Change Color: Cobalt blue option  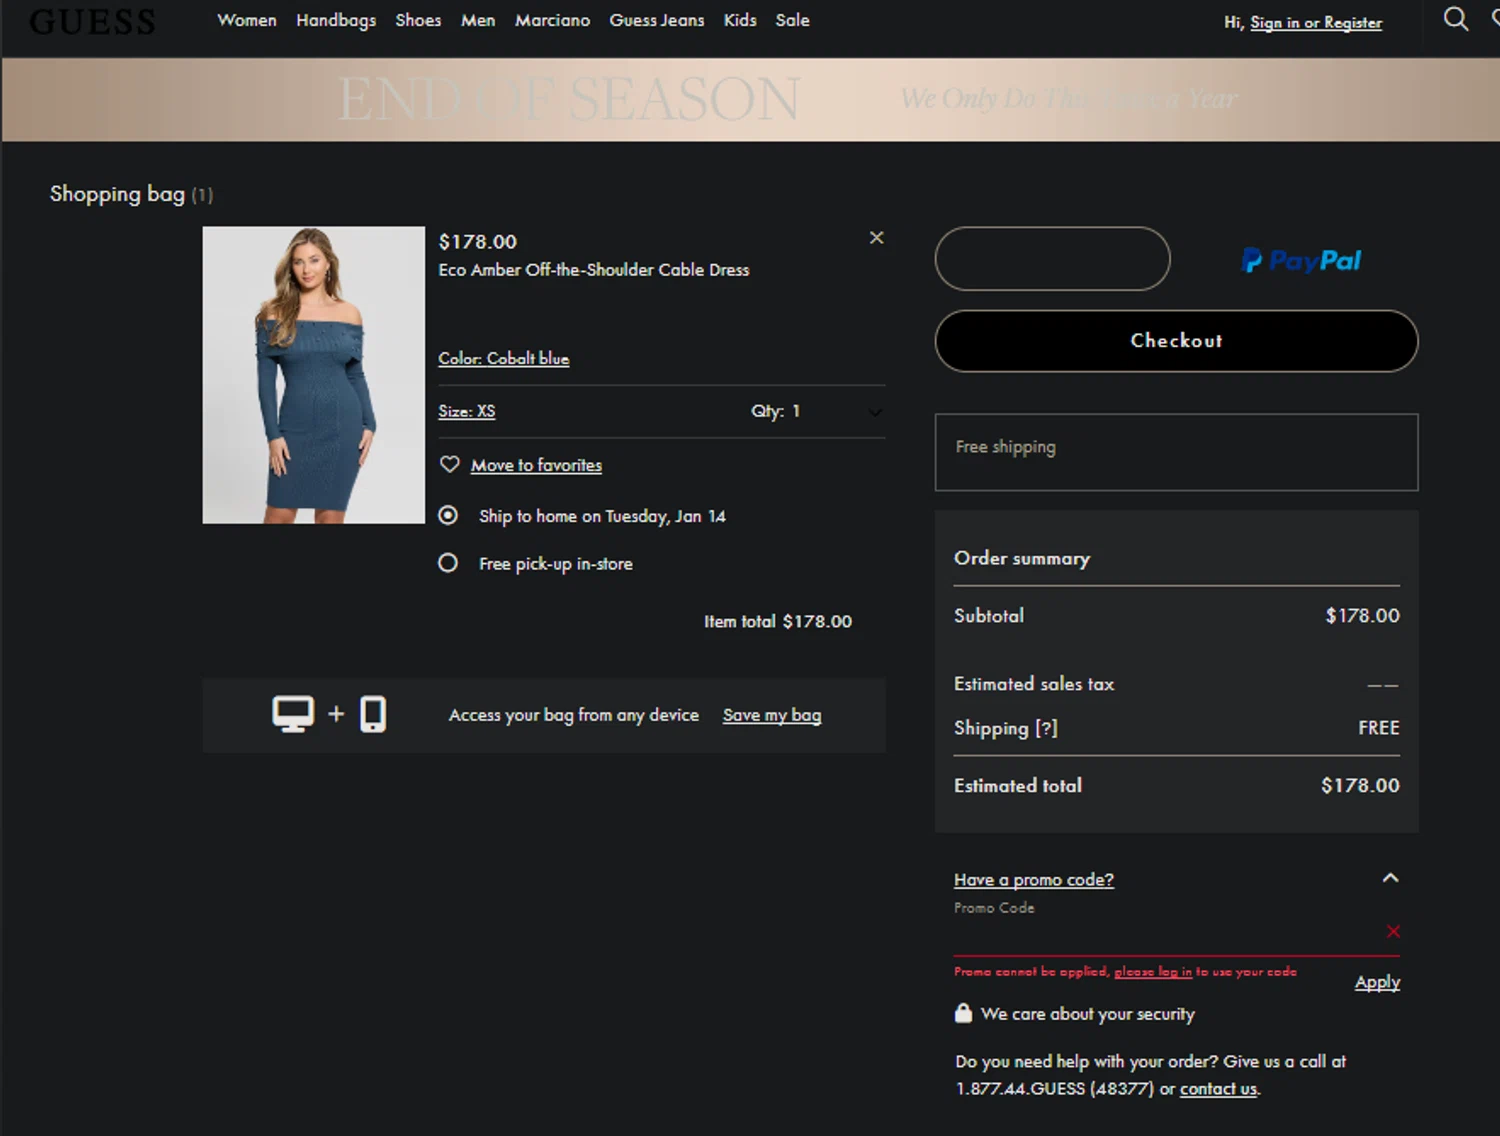503,358
